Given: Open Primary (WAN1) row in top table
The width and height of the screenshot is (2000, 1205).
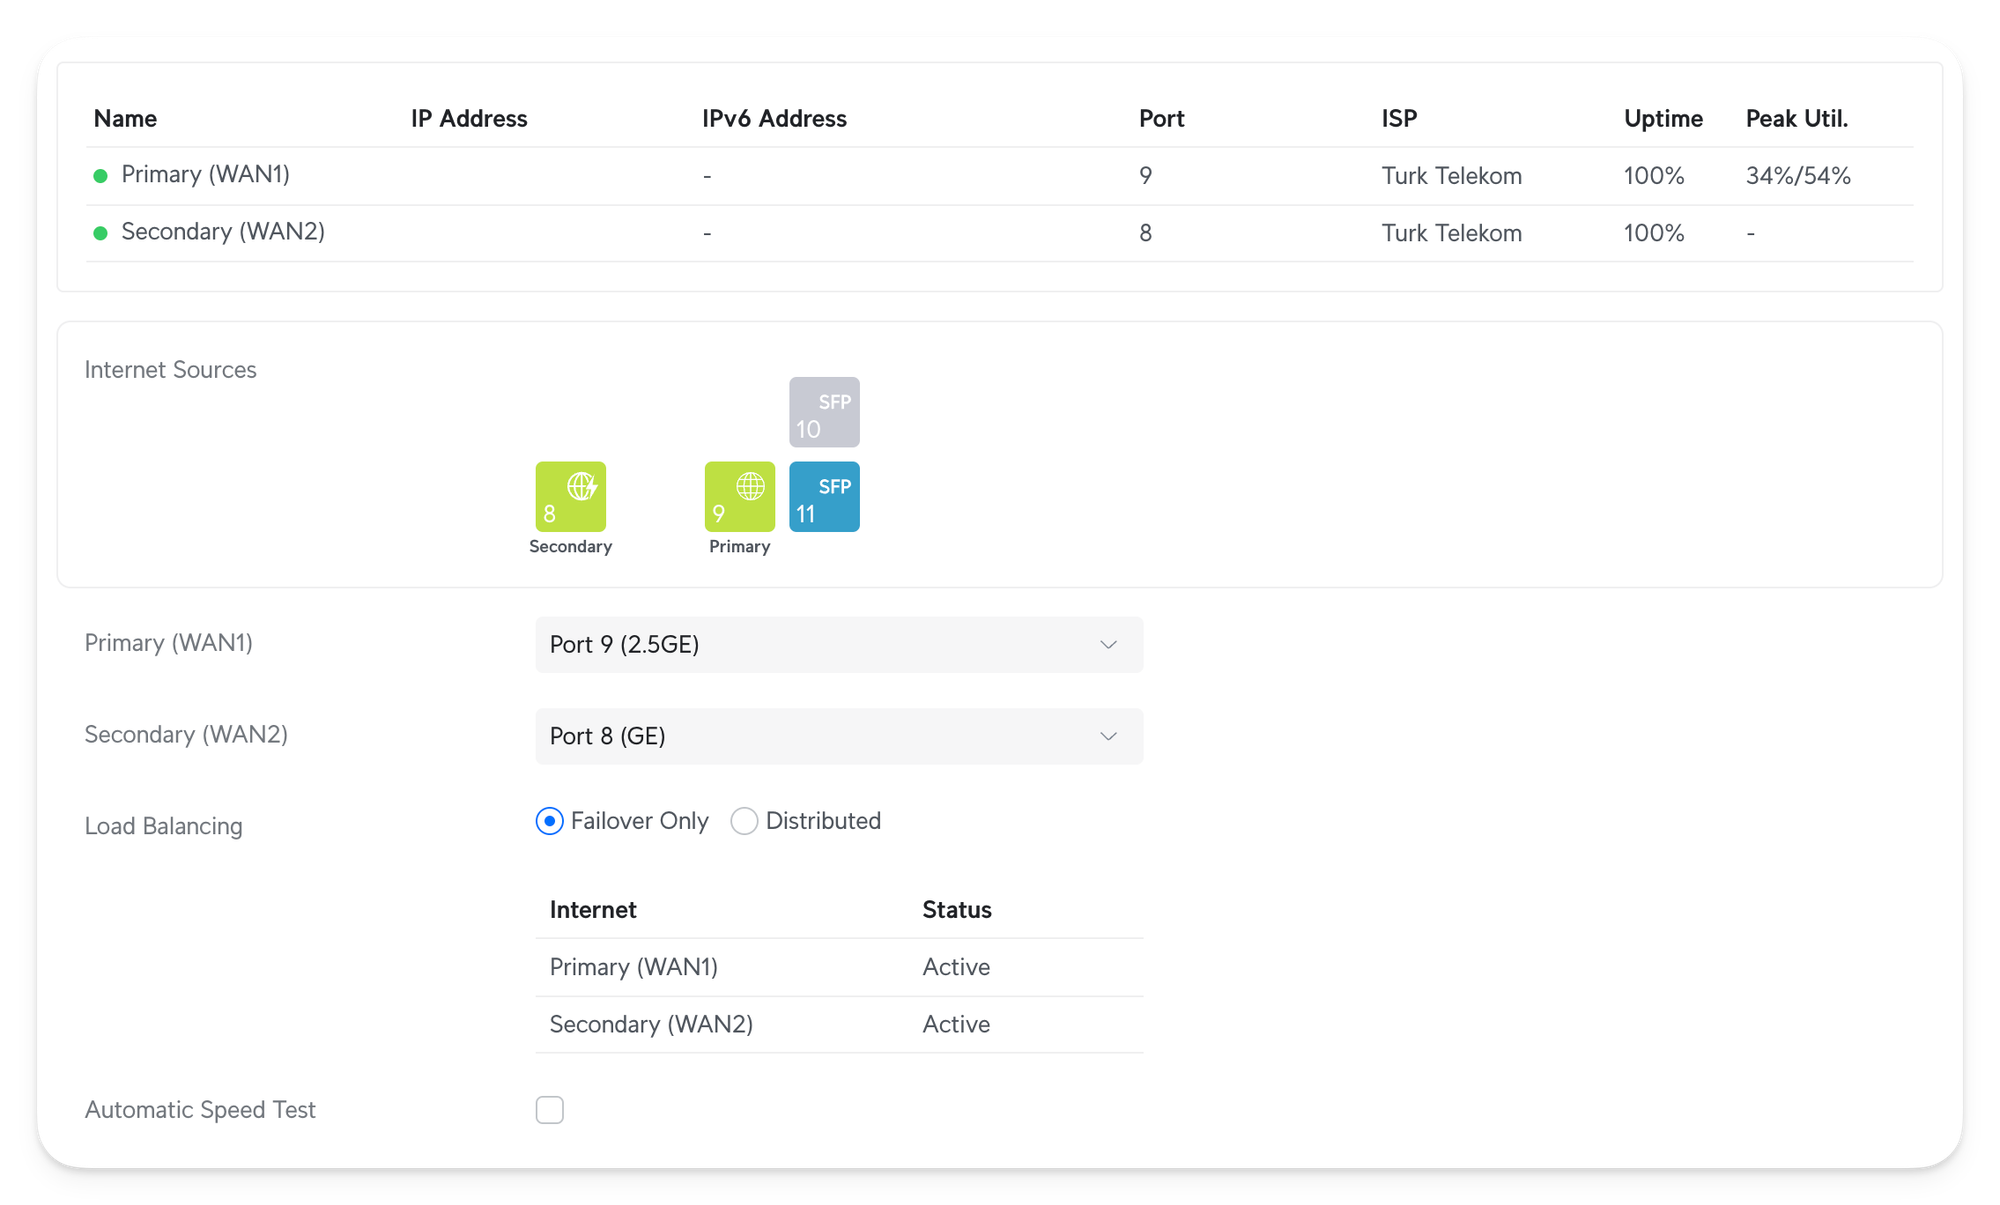Looking at the screenshot, I should coord(205,175).
